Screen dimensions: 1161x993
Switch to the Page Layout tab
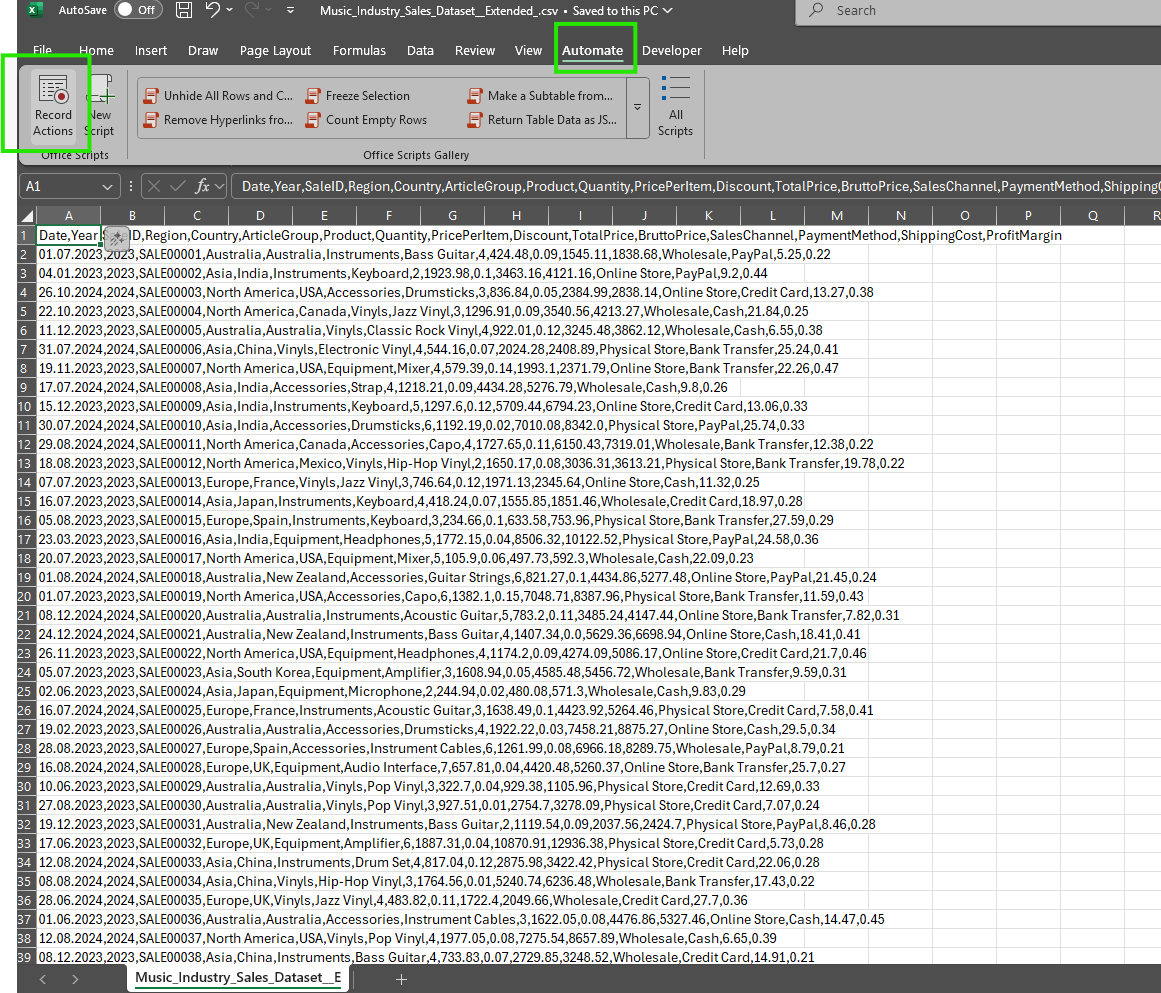(275, 50)
